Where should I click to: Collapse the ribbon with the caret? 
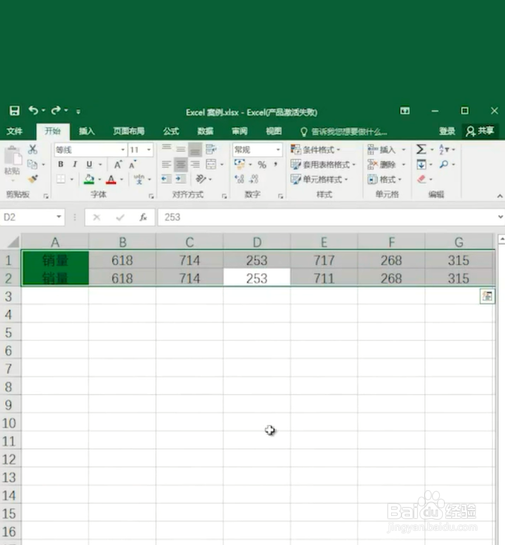500,196
